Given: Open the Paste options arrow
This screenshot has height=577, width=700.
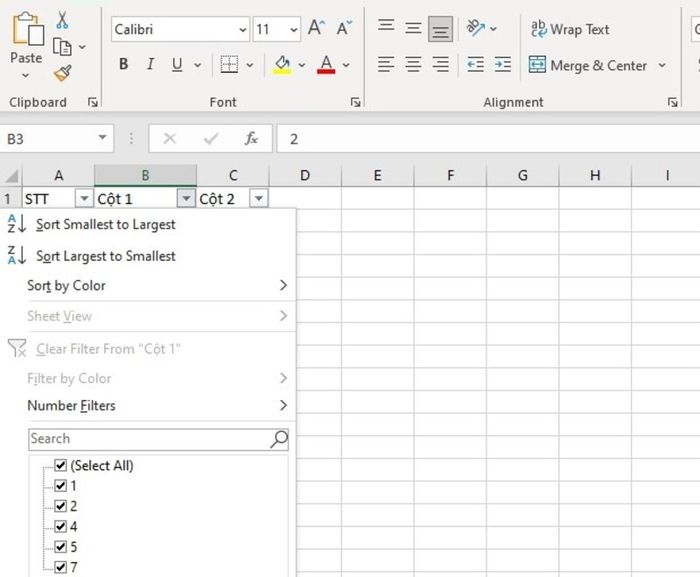Looking at the screenshot, I should click(25, 75).
